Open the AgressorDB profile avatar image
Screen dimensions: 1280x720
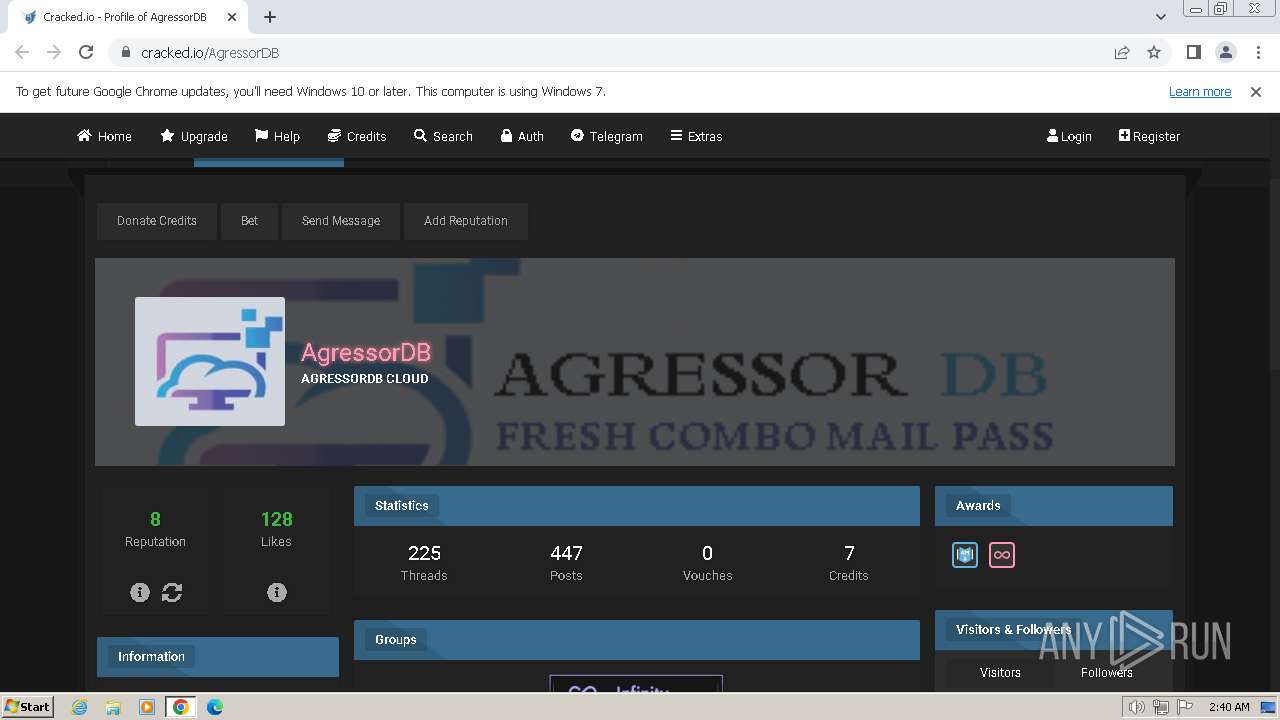210,361
